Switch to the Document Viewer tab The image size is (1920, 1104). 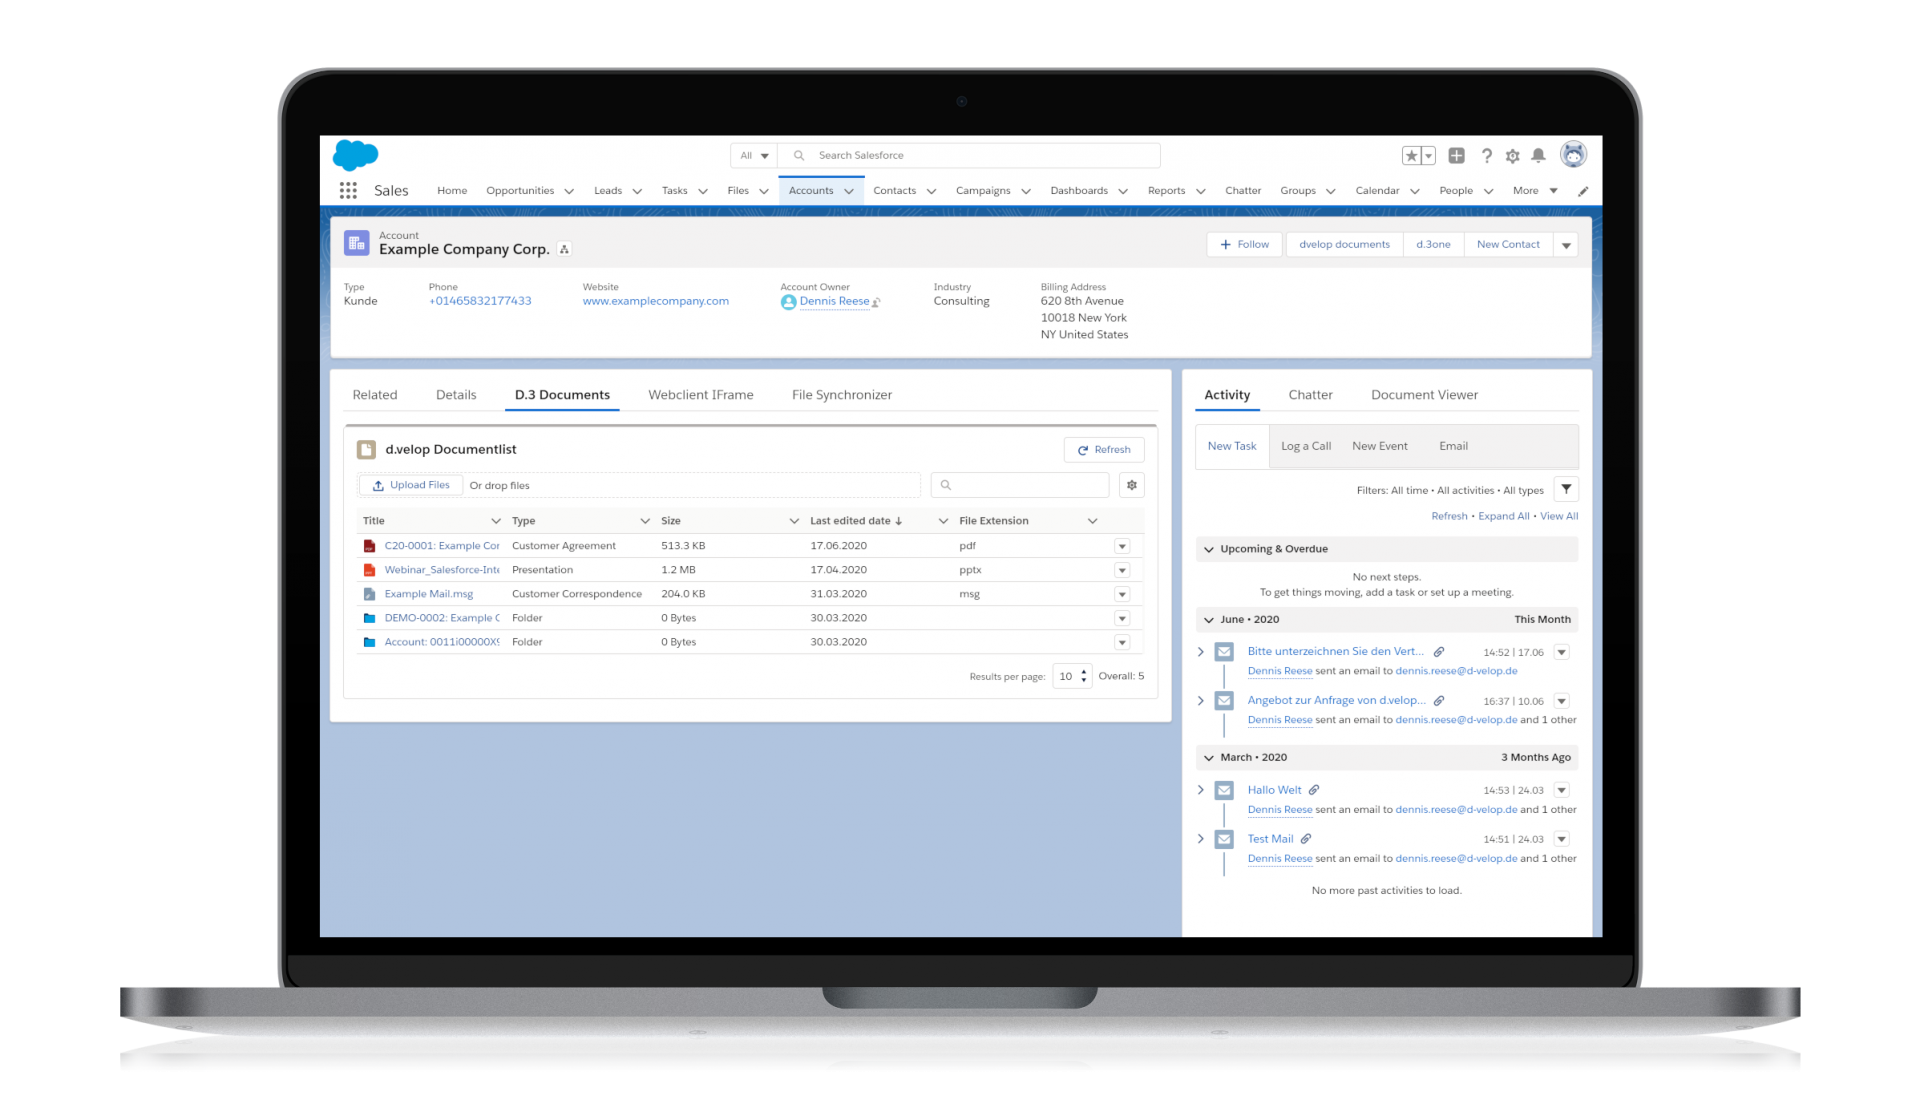1424,395
